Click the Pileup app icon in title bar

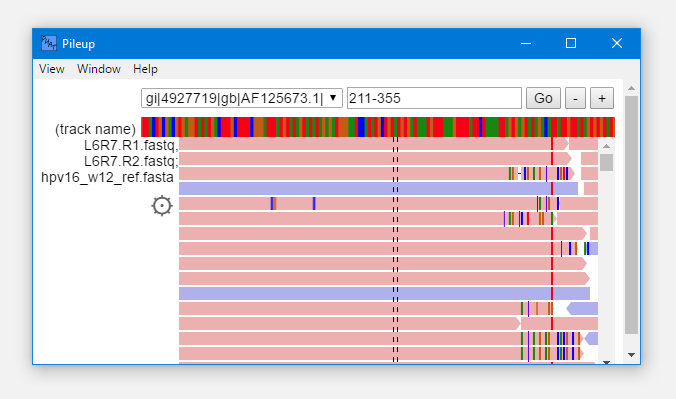(49, 43)
